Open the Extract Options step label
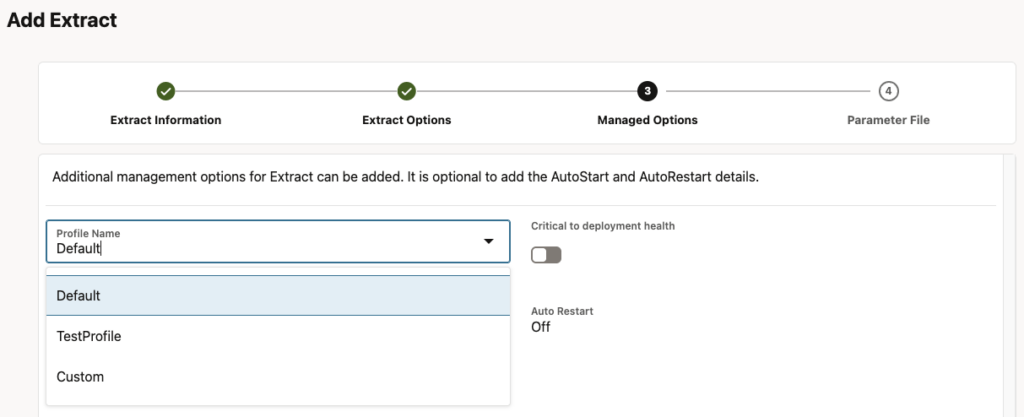Screen dimensions: 1024x417 [406, 120]
